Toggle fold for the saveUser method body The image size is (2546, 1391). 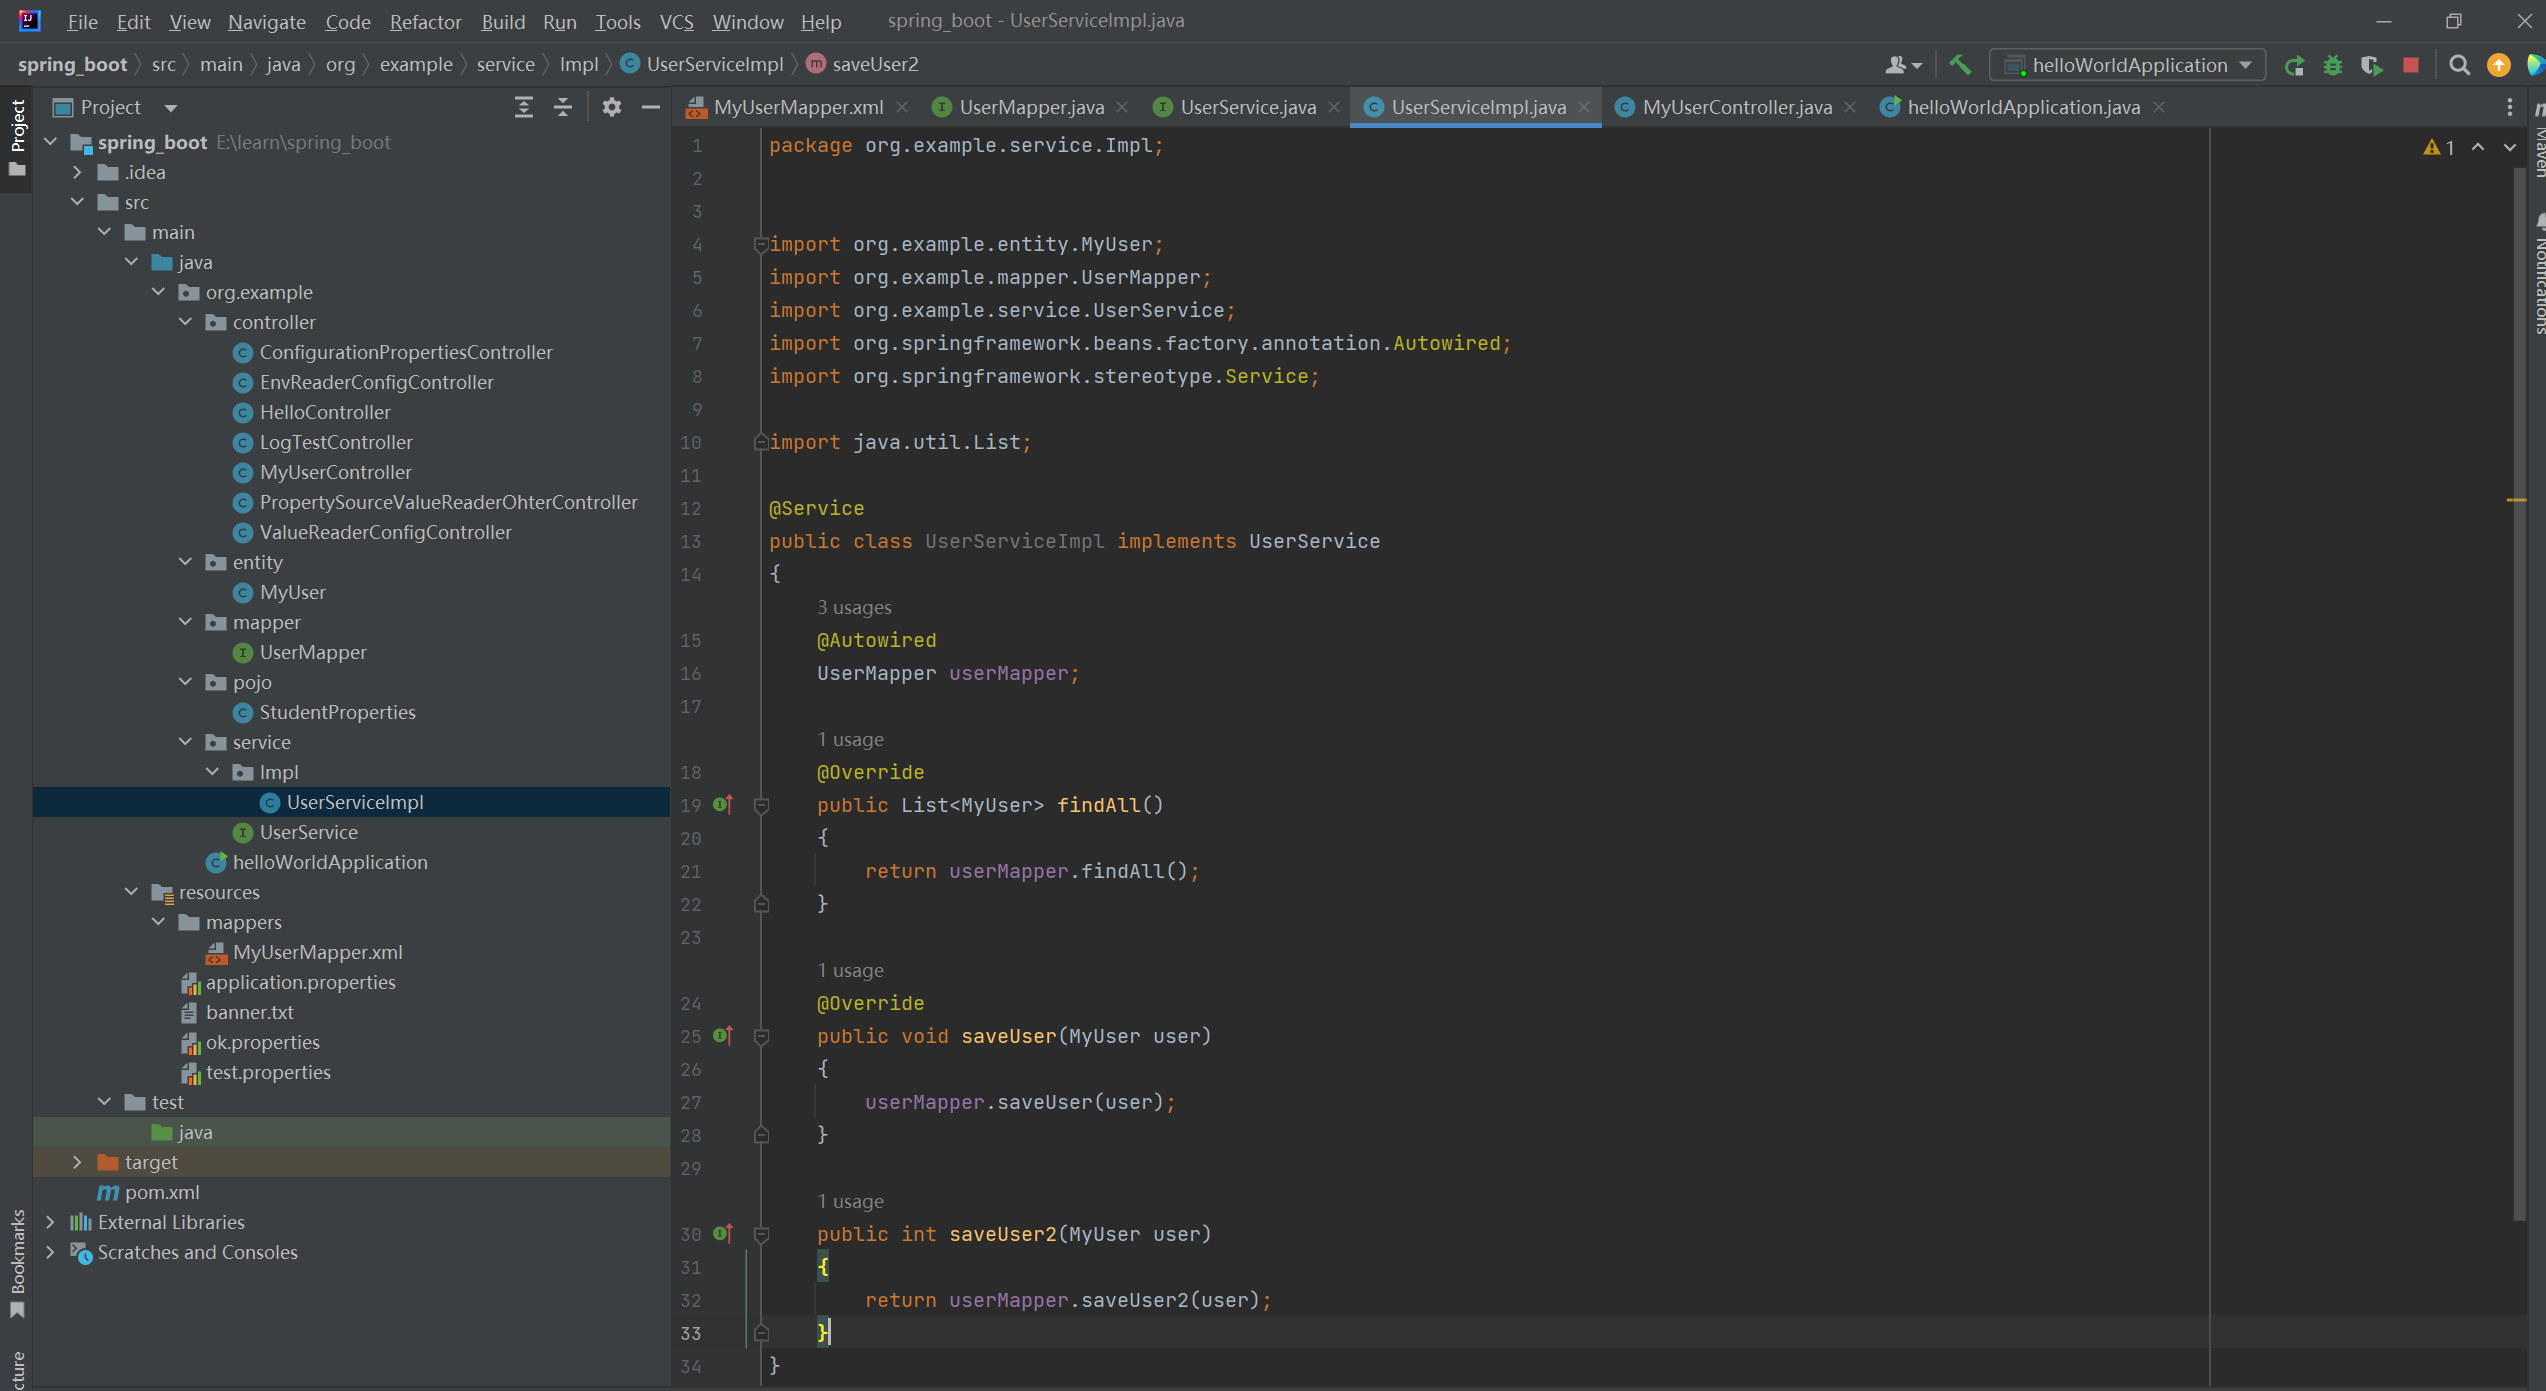(x=761, y=1037)
